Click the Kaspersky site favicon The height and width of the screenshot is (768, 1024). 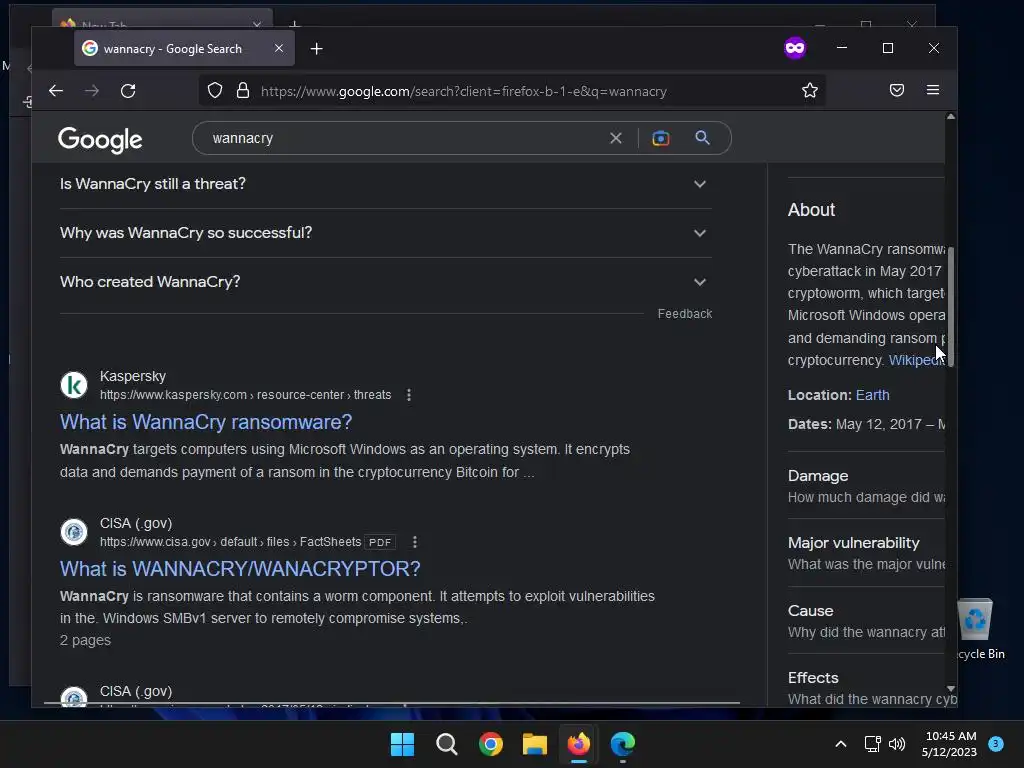click(74, 385)
